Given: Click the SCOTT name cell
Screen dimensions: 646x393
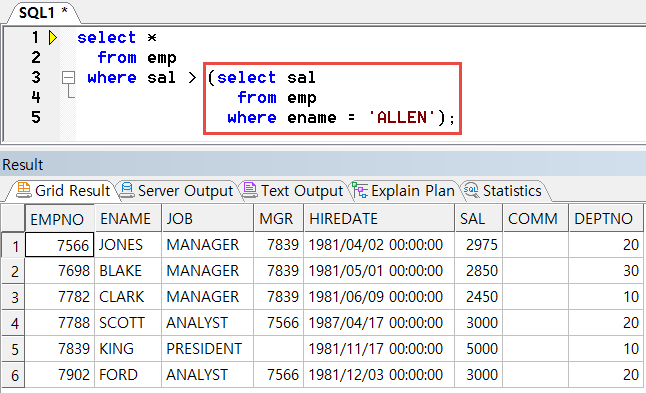Looking at the screenshot, I should [128, 323].
